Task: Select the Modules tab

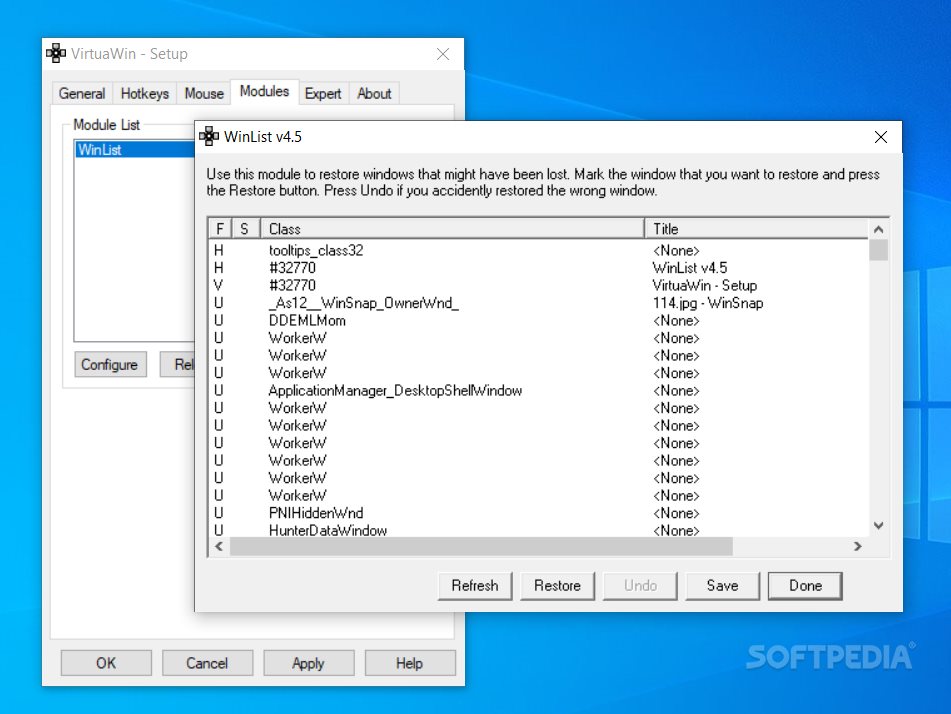Action: tap(264, 92)
